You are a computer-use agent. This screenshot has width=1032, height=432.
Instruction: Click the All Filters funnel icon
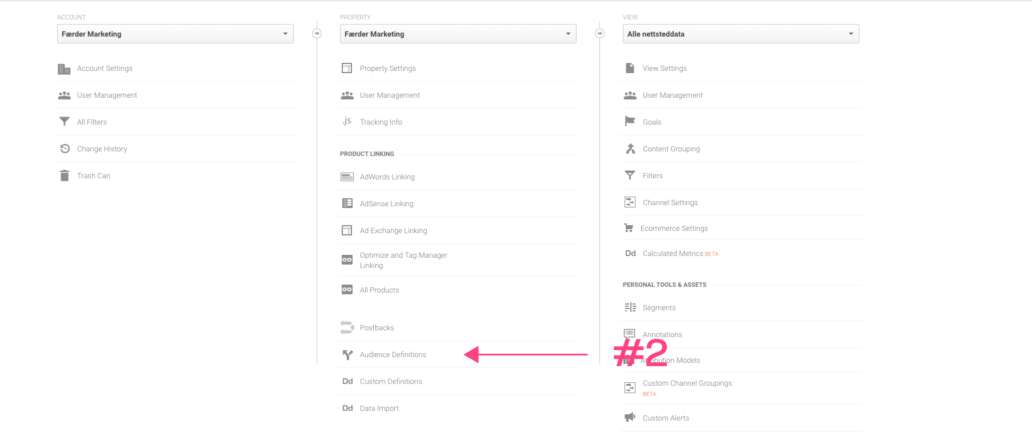pyautogui.click(x=64, y=122)
